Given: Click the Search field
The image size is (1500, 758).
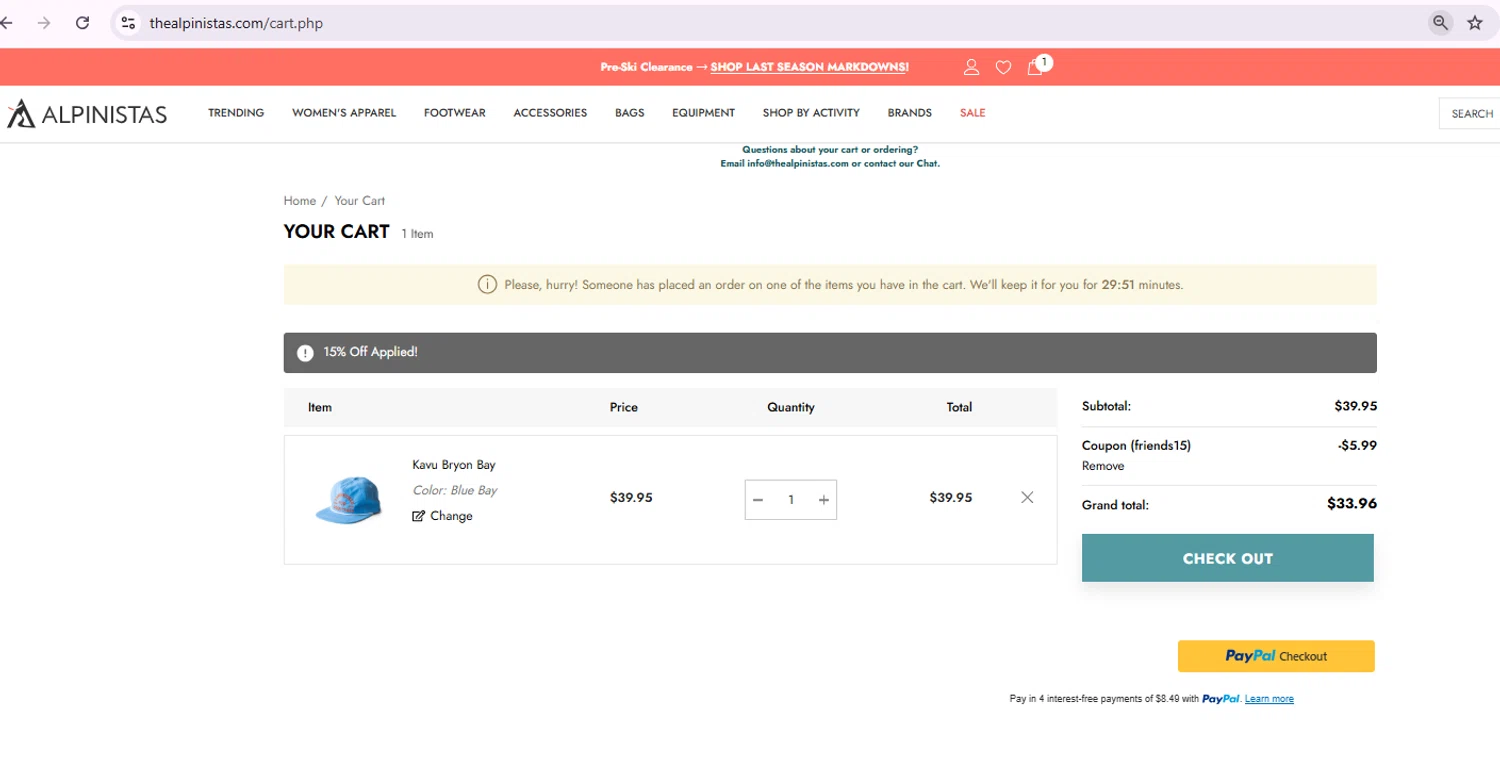Looking at the screenshot, I should tap(1469, 113).
